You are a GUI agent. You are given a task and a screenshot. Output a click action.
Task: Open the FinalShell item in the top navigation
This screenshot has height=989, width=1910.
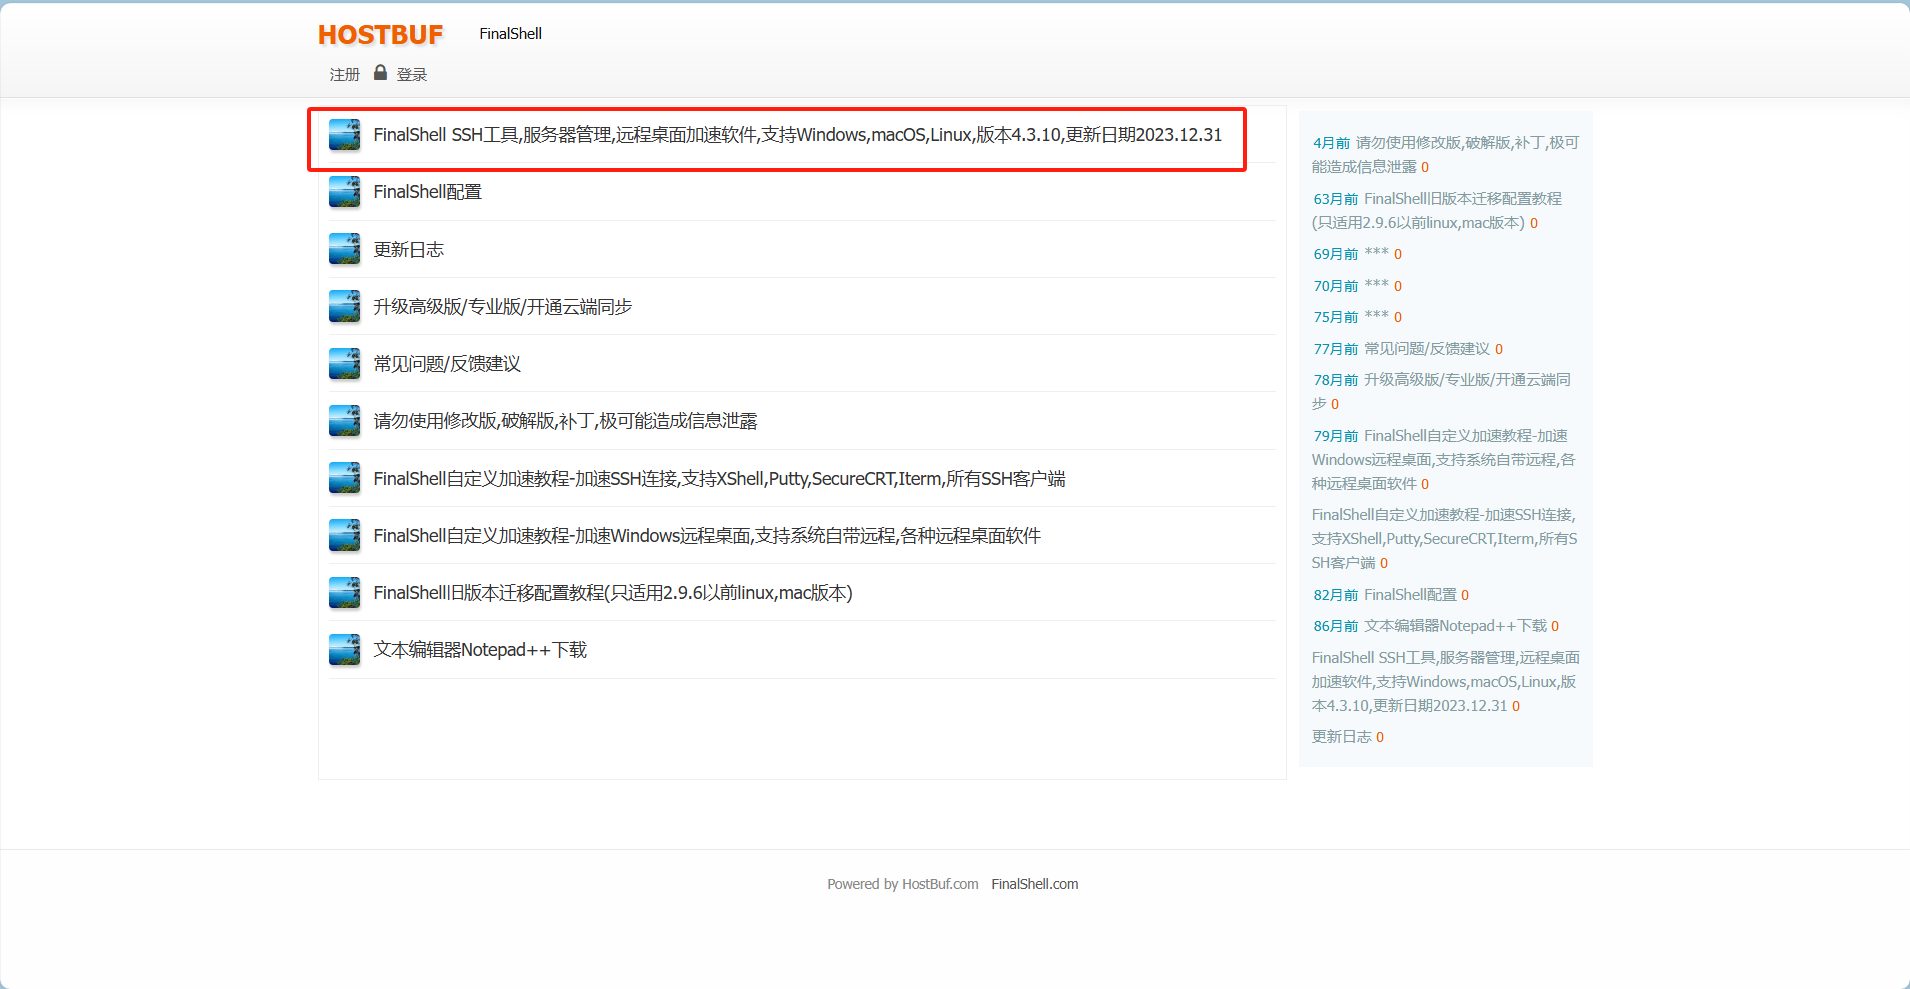tap(510, 34)
